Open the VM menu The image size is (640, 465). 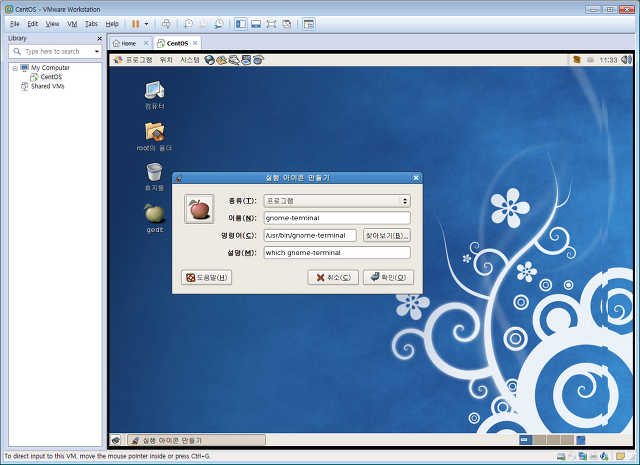click(72, 24)
